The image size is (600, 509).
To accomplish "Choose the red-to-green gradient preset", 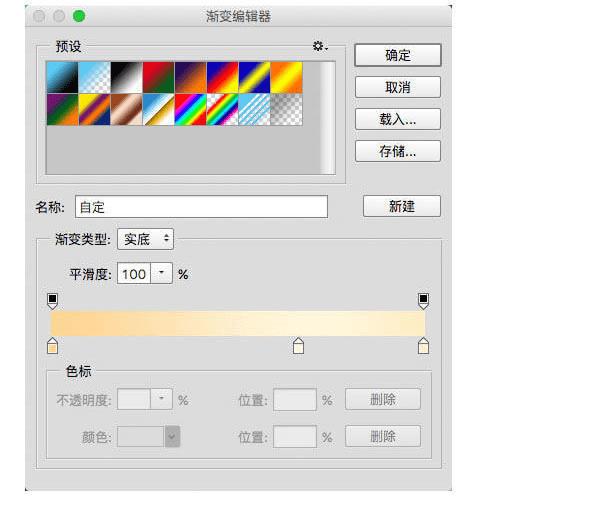I will 158,77.
